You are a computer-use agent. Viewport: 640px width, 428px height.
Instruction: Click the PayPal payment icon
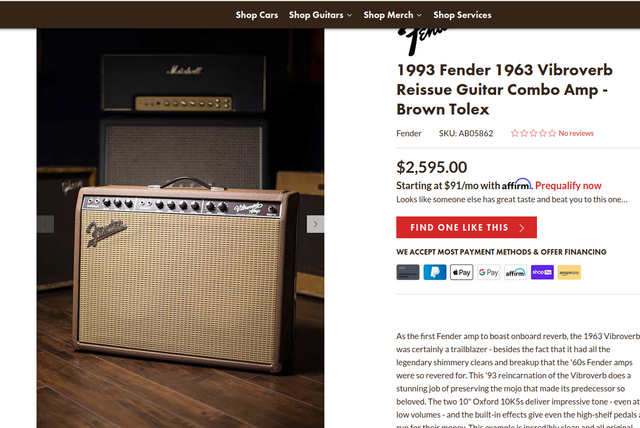pyautogui.click(x=435, y=272)
